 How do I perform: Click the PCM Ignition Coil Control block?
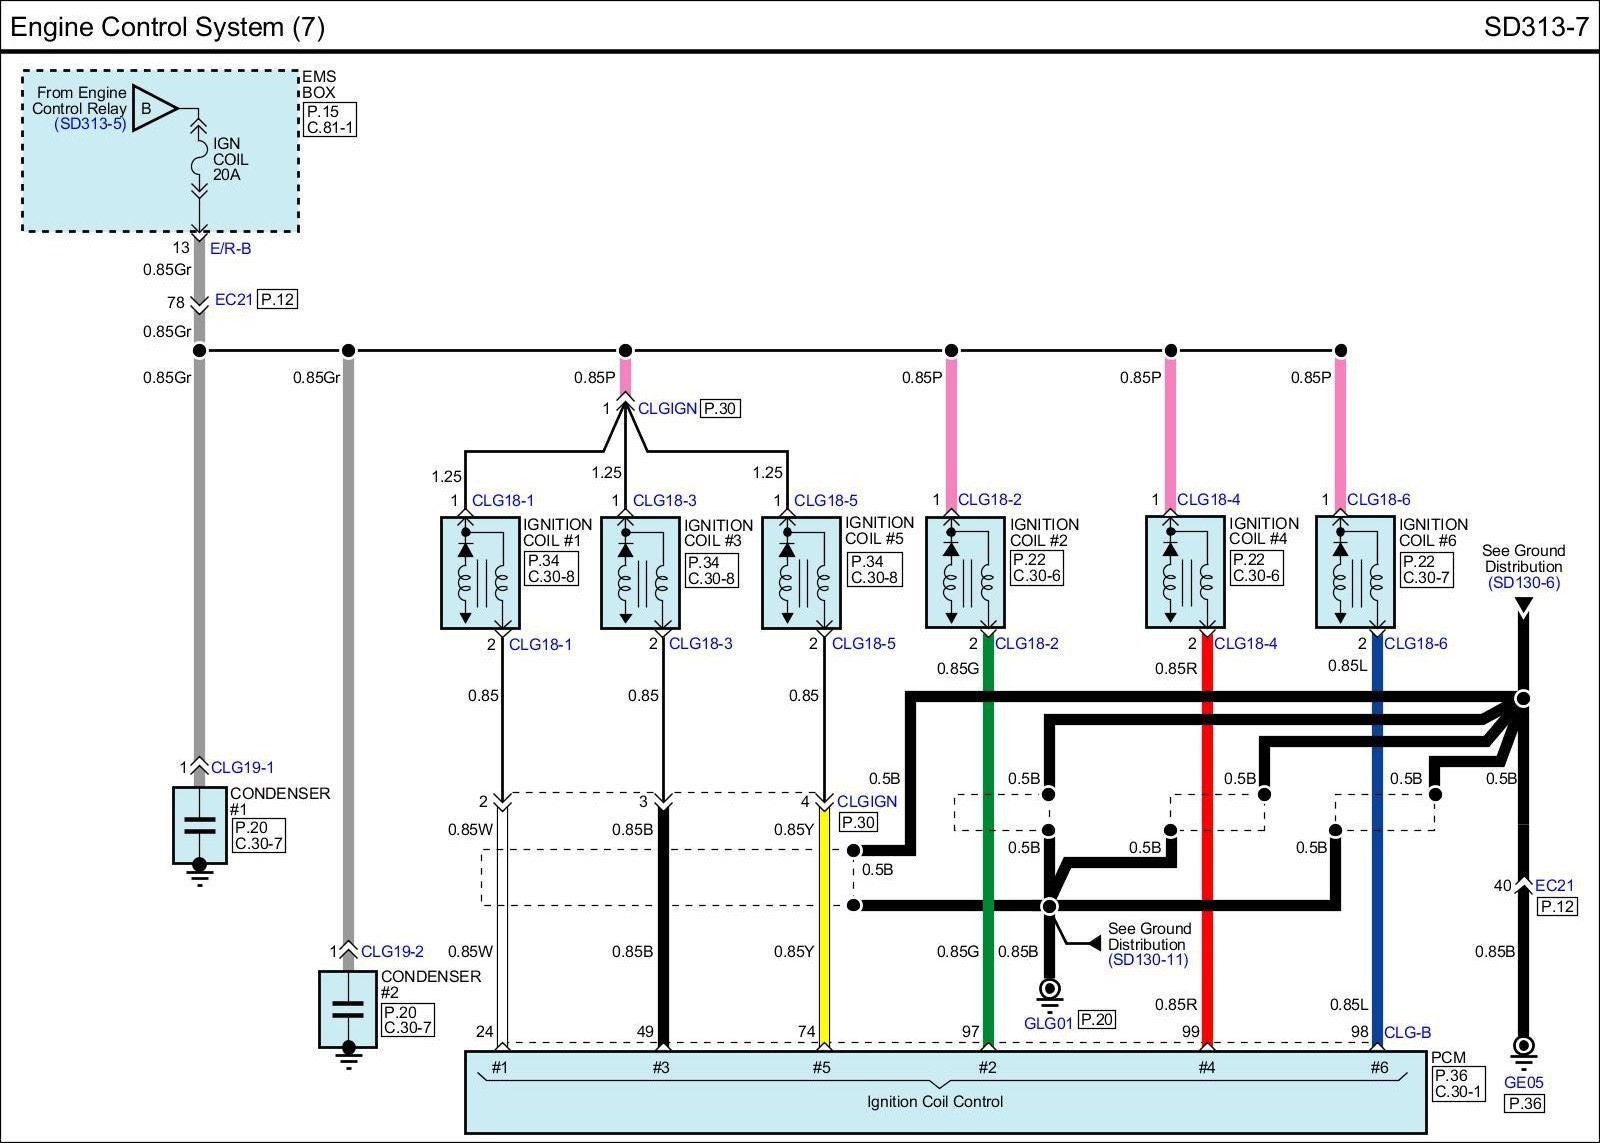click(945, 1092)
